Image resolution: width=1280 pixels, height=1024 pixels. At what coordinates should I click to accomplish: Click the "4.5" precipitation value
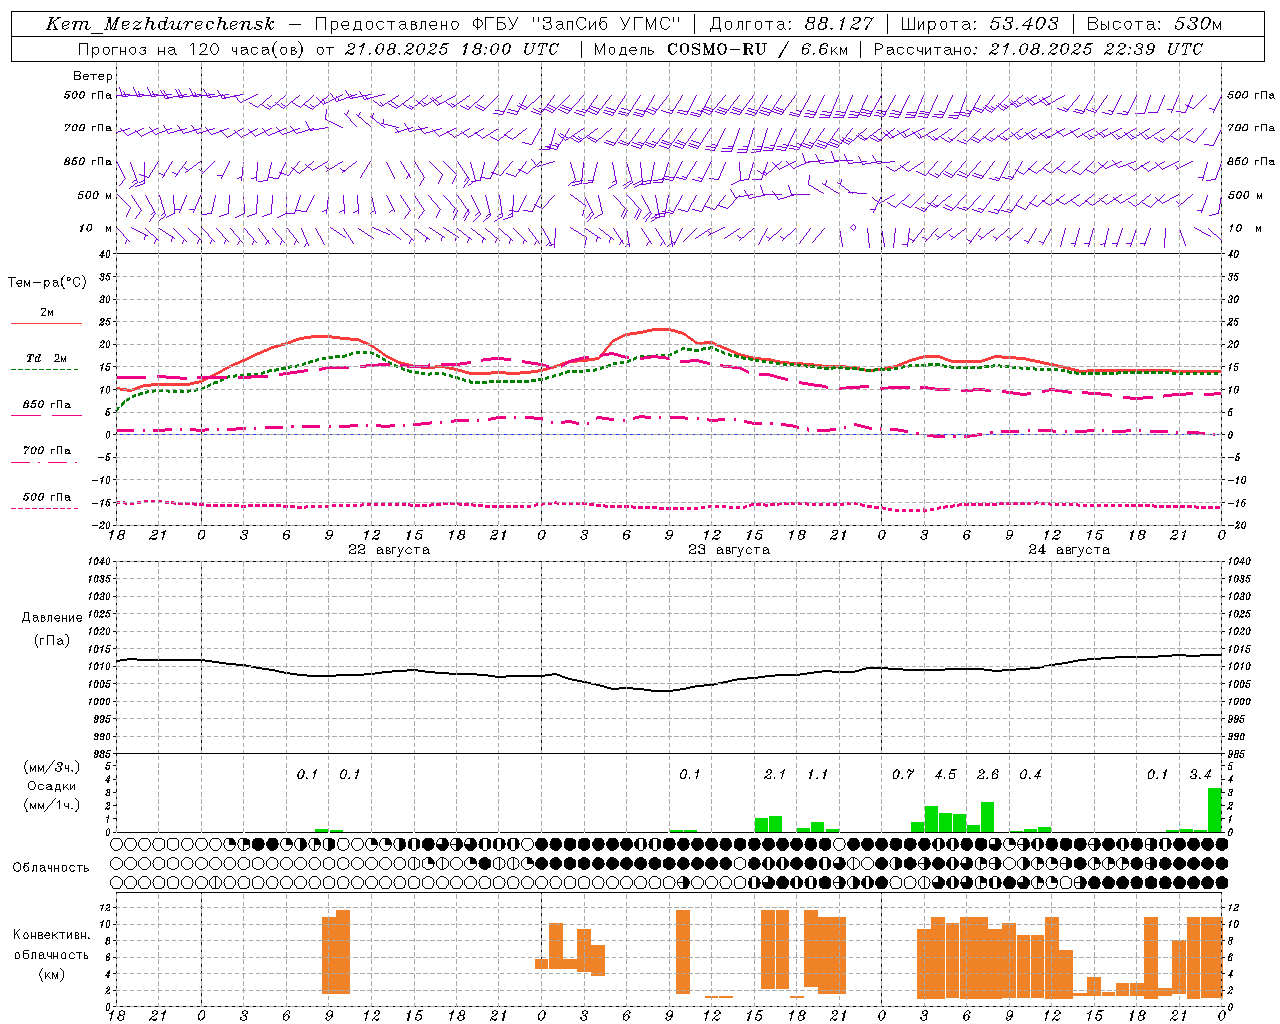coord(945,774)
